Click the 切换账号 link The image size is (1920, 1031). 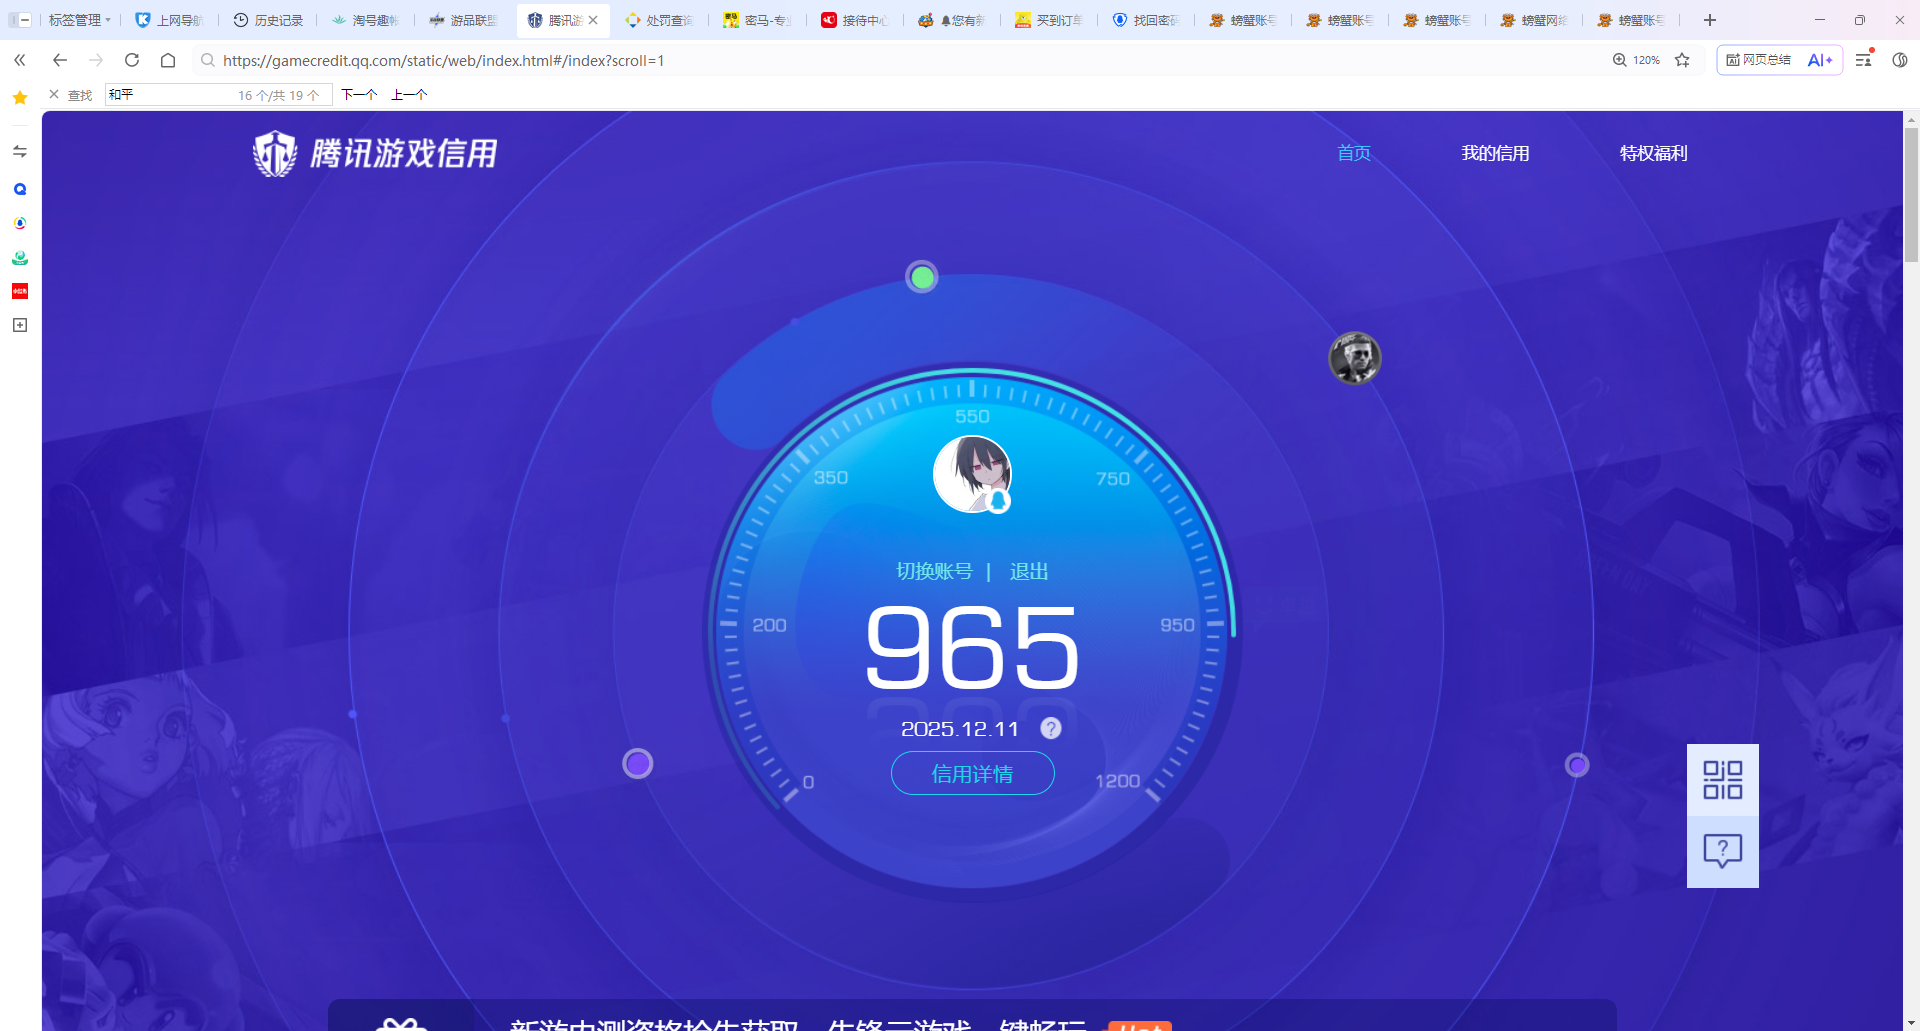pos(934,571)
